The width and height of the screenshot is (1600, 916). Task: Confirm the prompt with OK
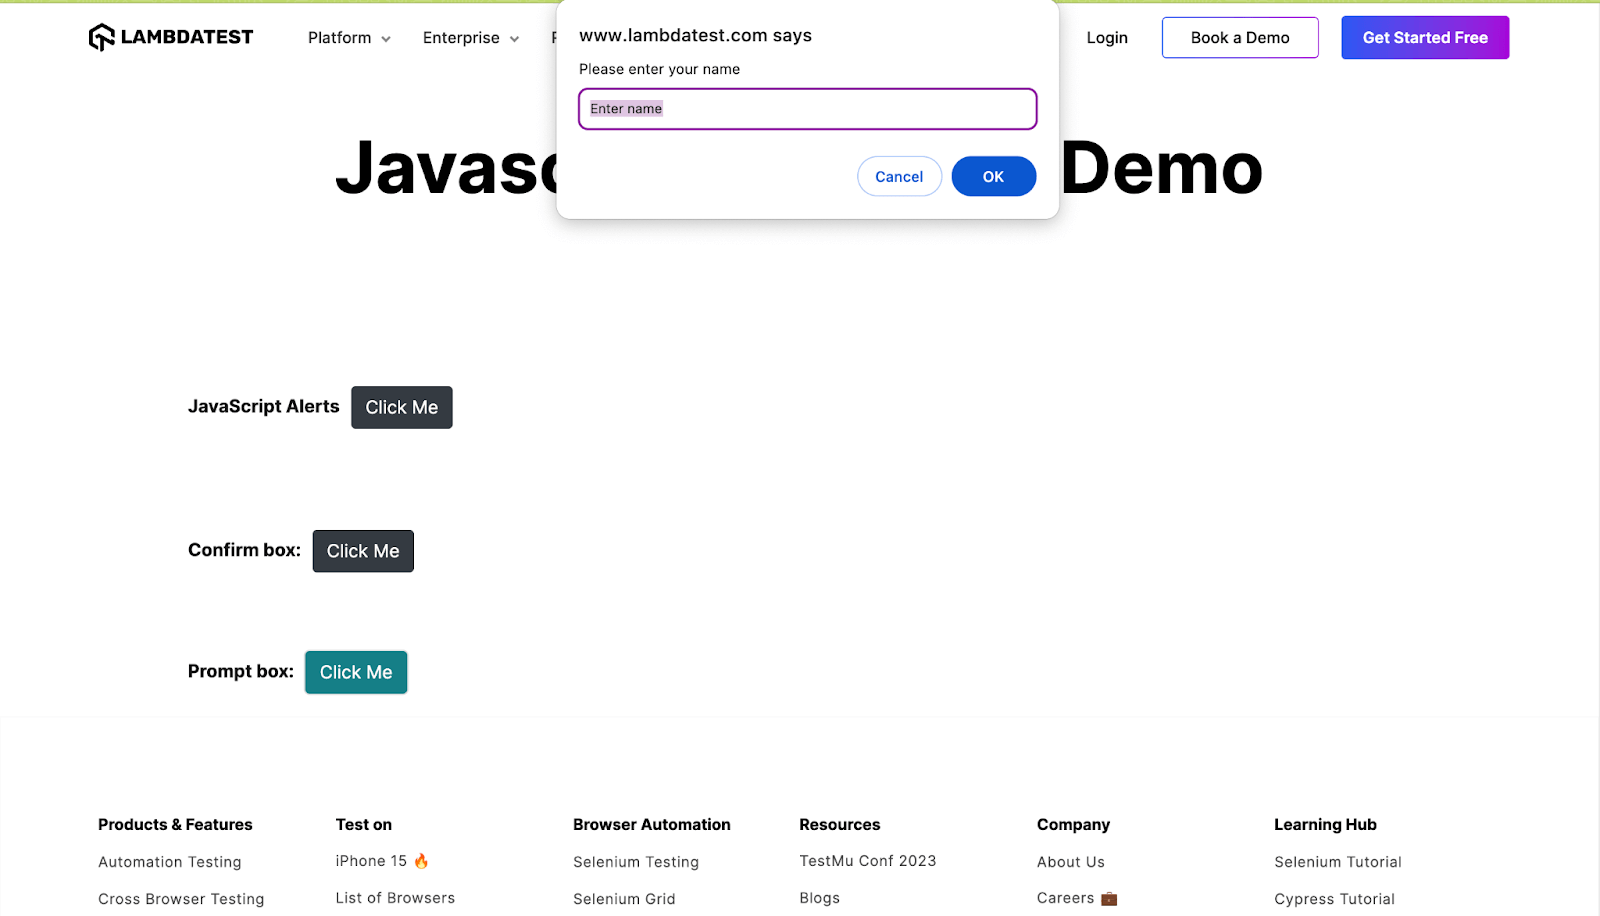coord(993,176)
